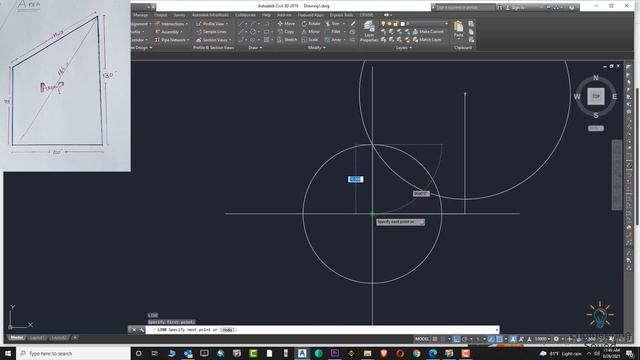Expand the Profile View dropdown arrow
Image resolution: width=640 pixels, height=360 pixels.
click(227, 24)
